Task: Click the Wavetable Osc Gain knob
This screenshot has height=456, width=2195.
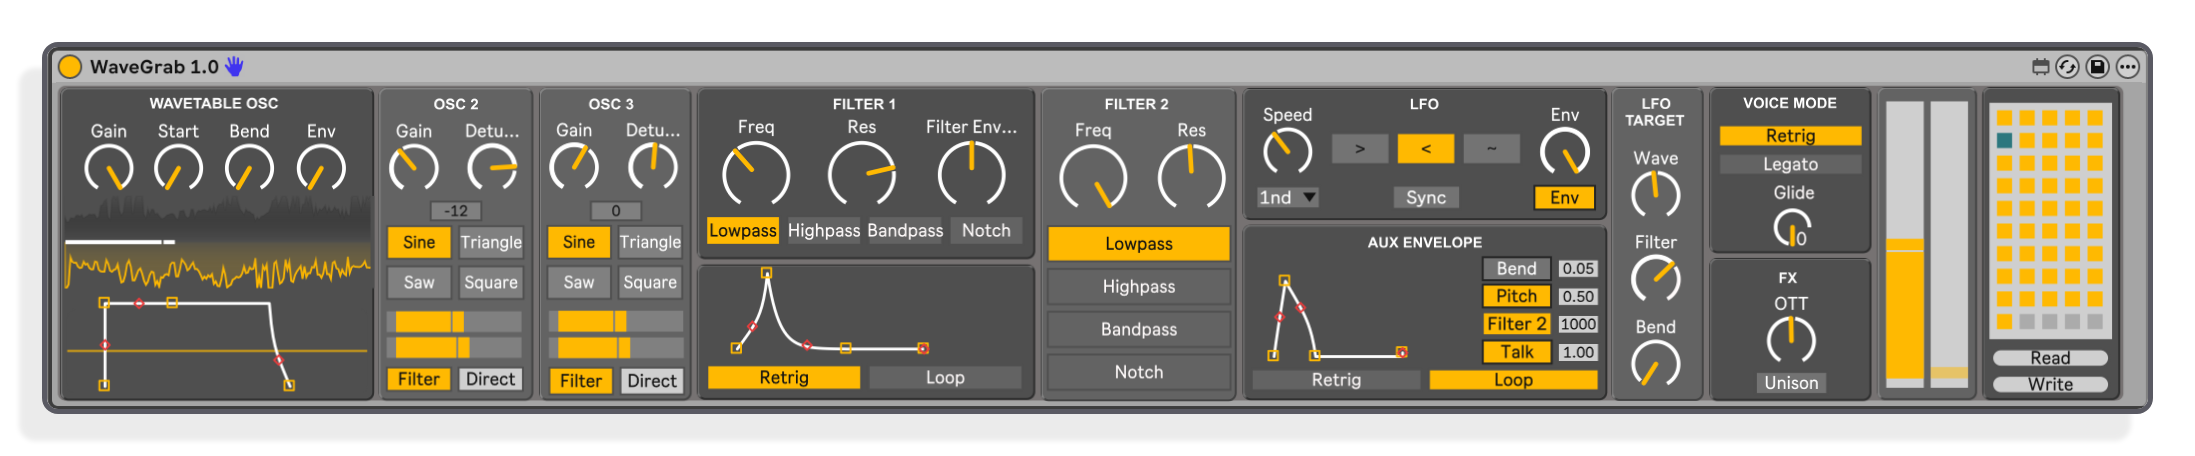Action: [x=109, y=168]
